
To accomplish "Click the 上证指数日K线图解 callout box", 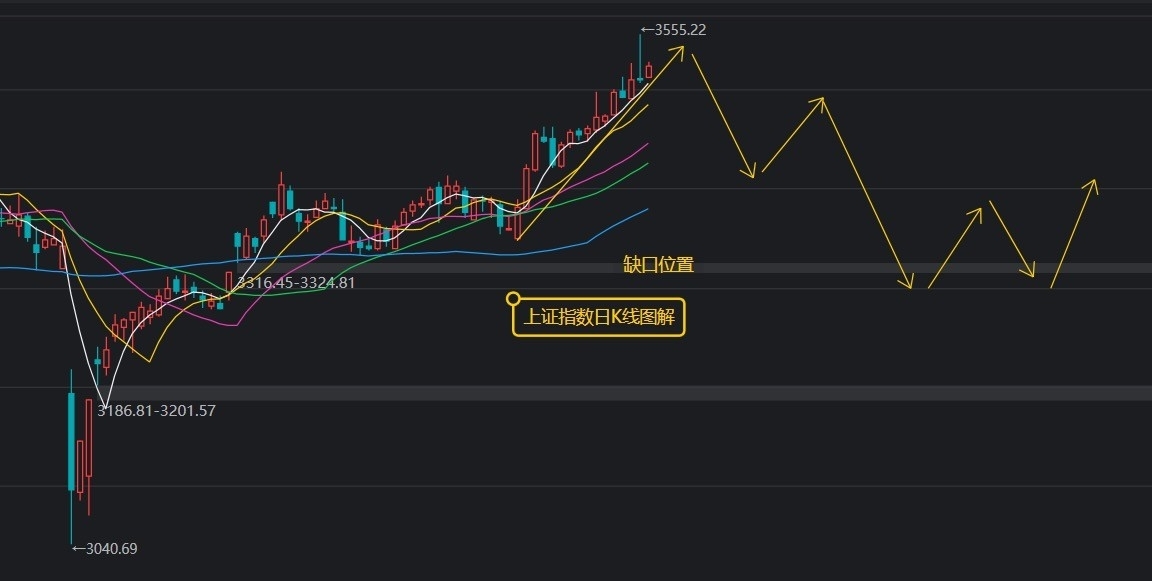I will tap(599, 317).
